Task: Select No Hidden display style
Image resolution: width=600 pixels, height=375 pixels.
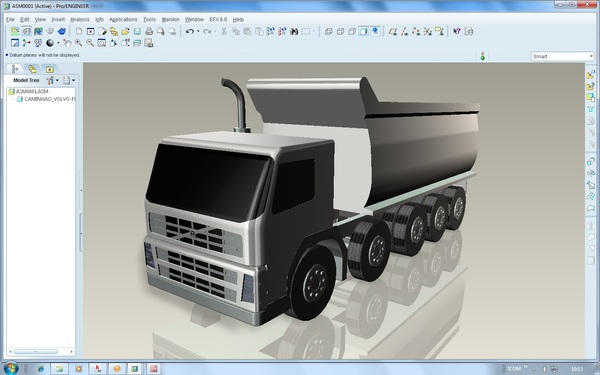Action: (x=352, y=31)
